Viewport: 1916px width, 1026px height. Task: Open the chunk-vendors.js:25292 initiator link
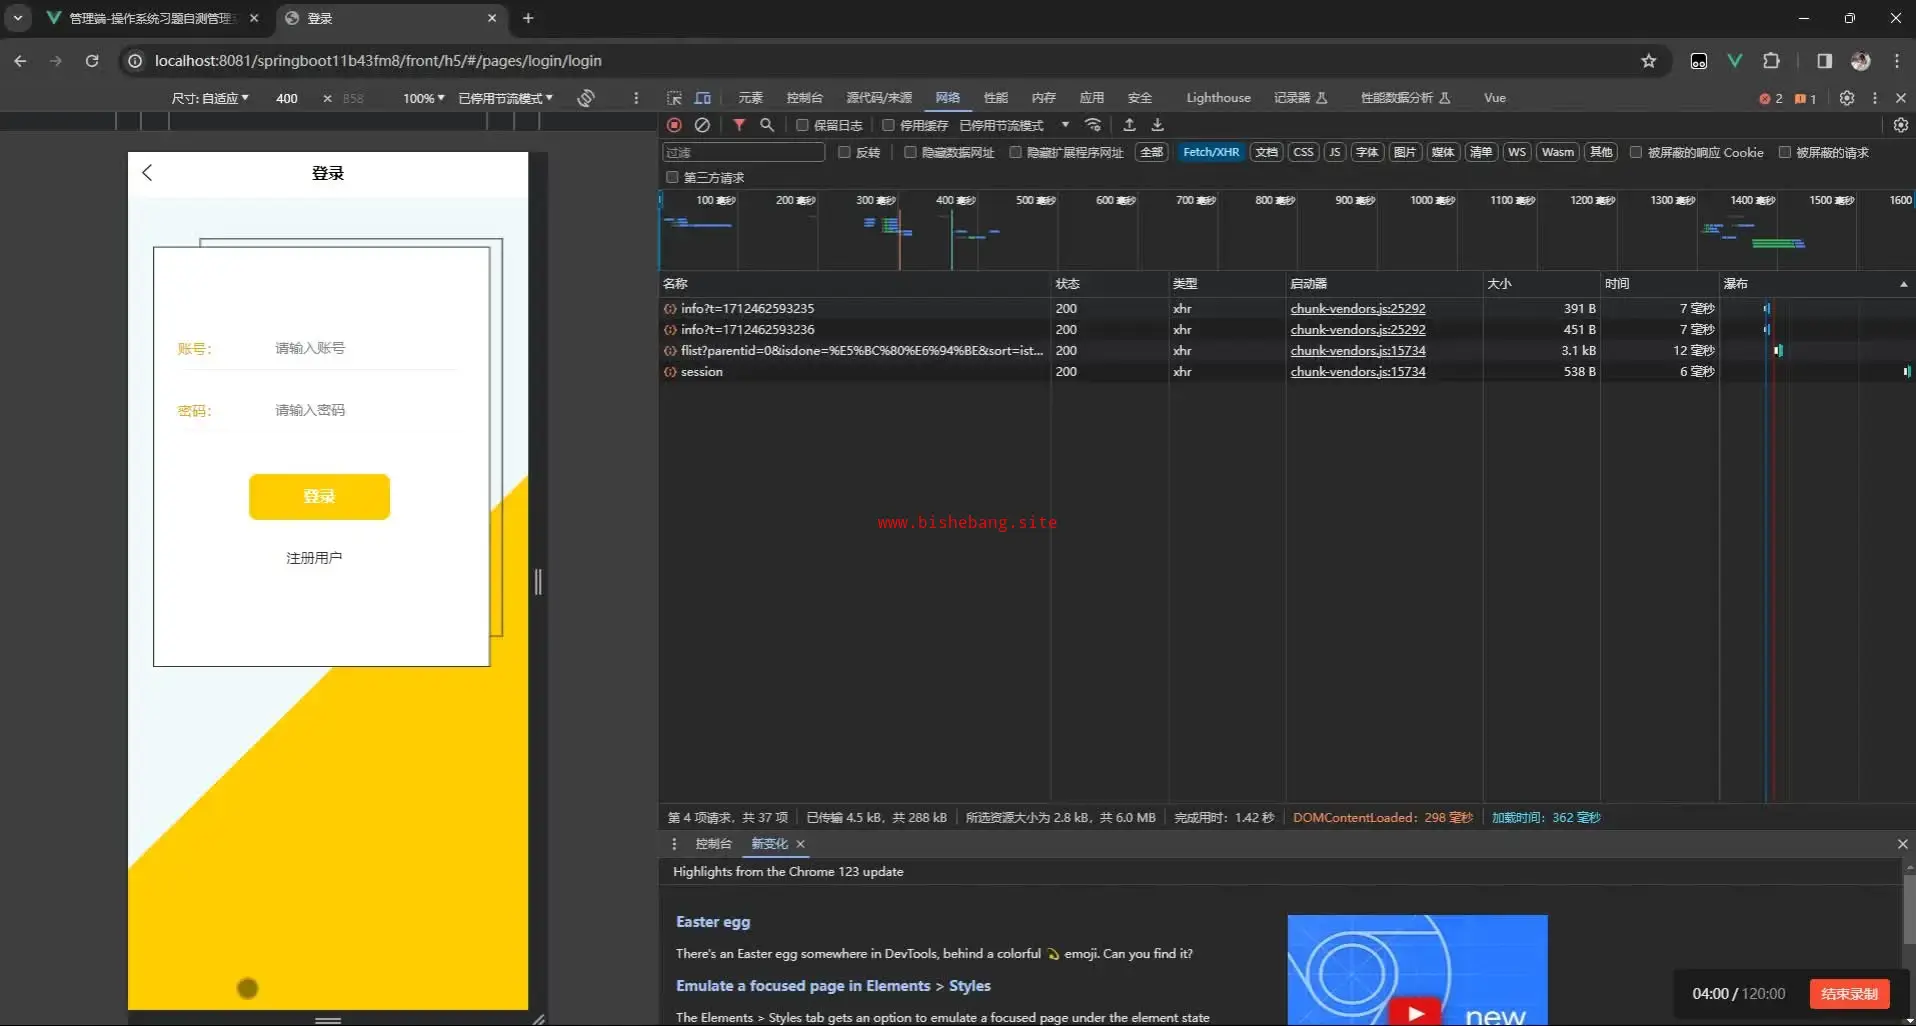click(1357, 309)
